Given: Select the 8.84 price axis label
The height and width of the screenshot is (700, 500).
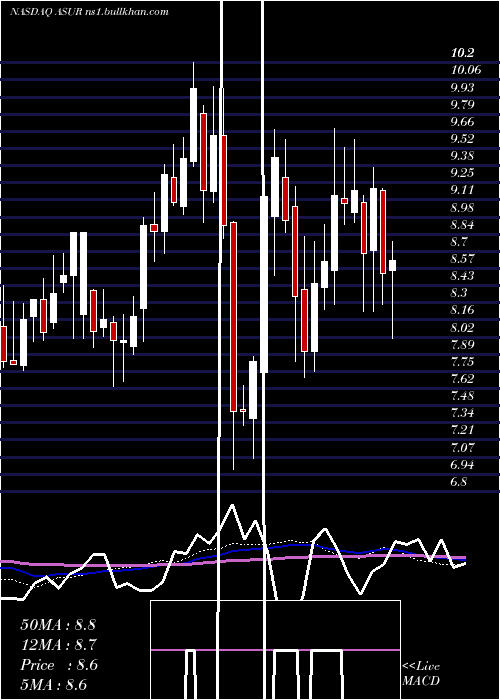Looking at the screenshot, I should (x=462, y=225).
